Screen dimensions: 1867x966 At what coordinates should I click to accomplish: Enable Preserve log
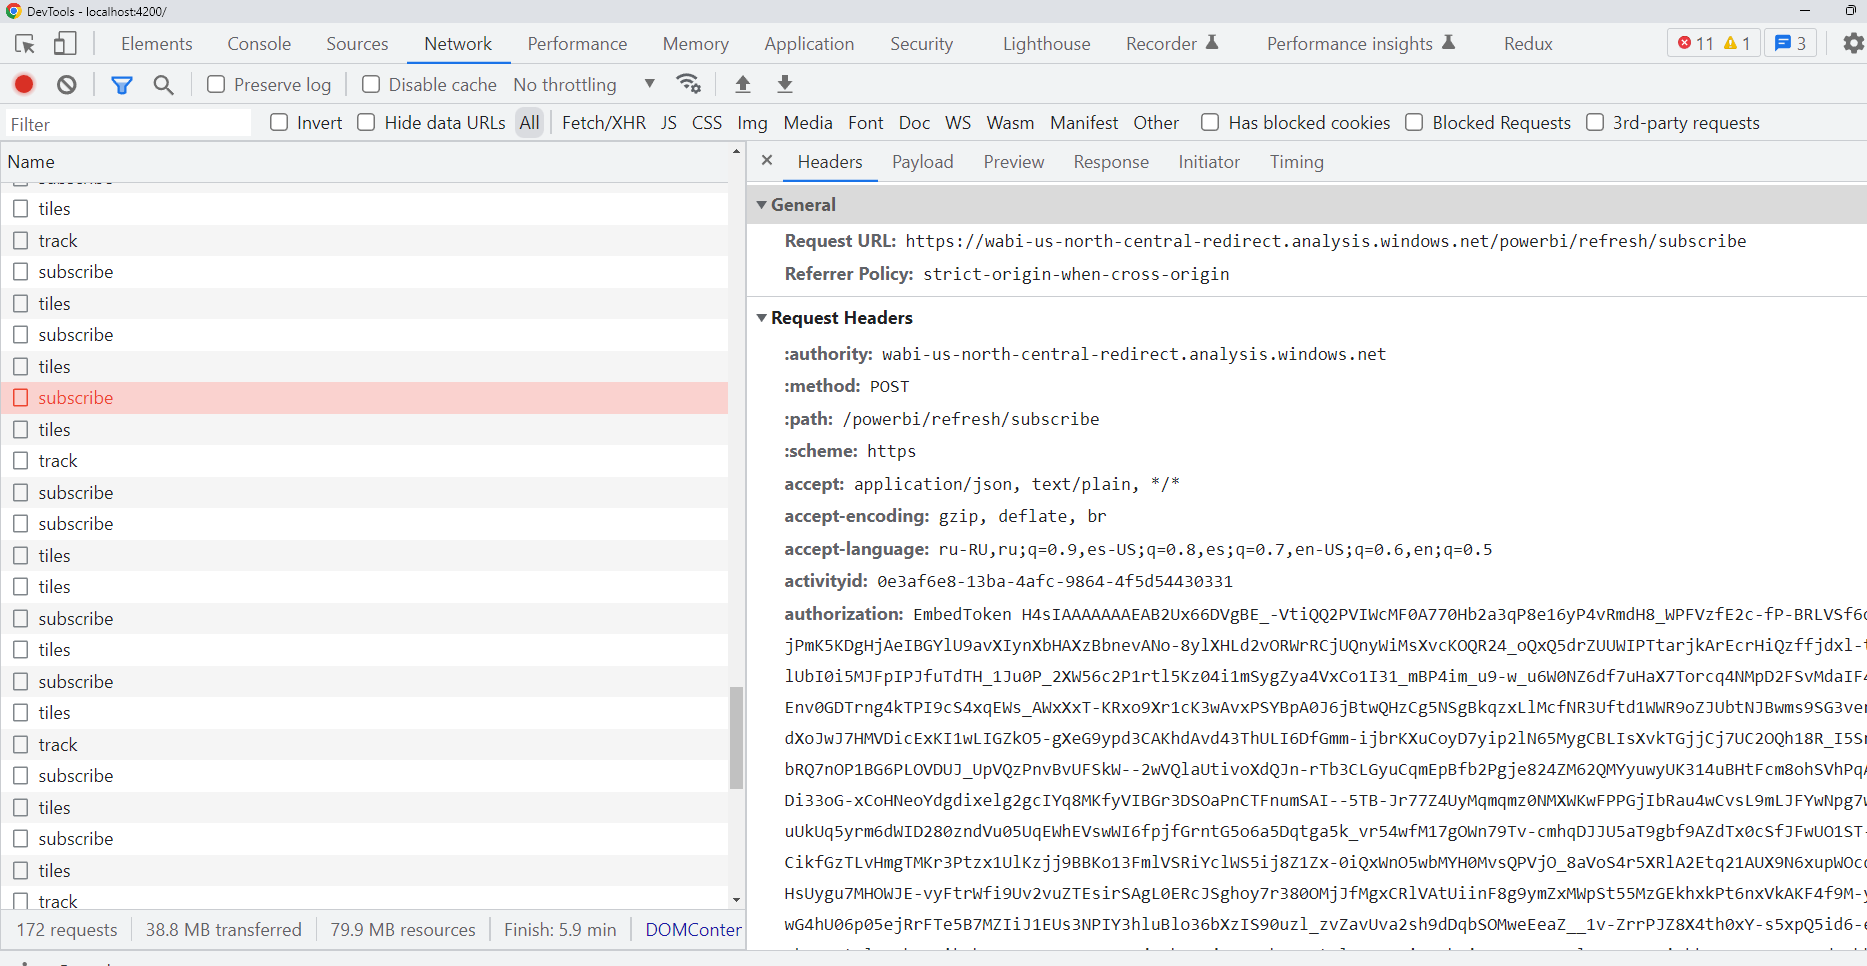(214, 84)
